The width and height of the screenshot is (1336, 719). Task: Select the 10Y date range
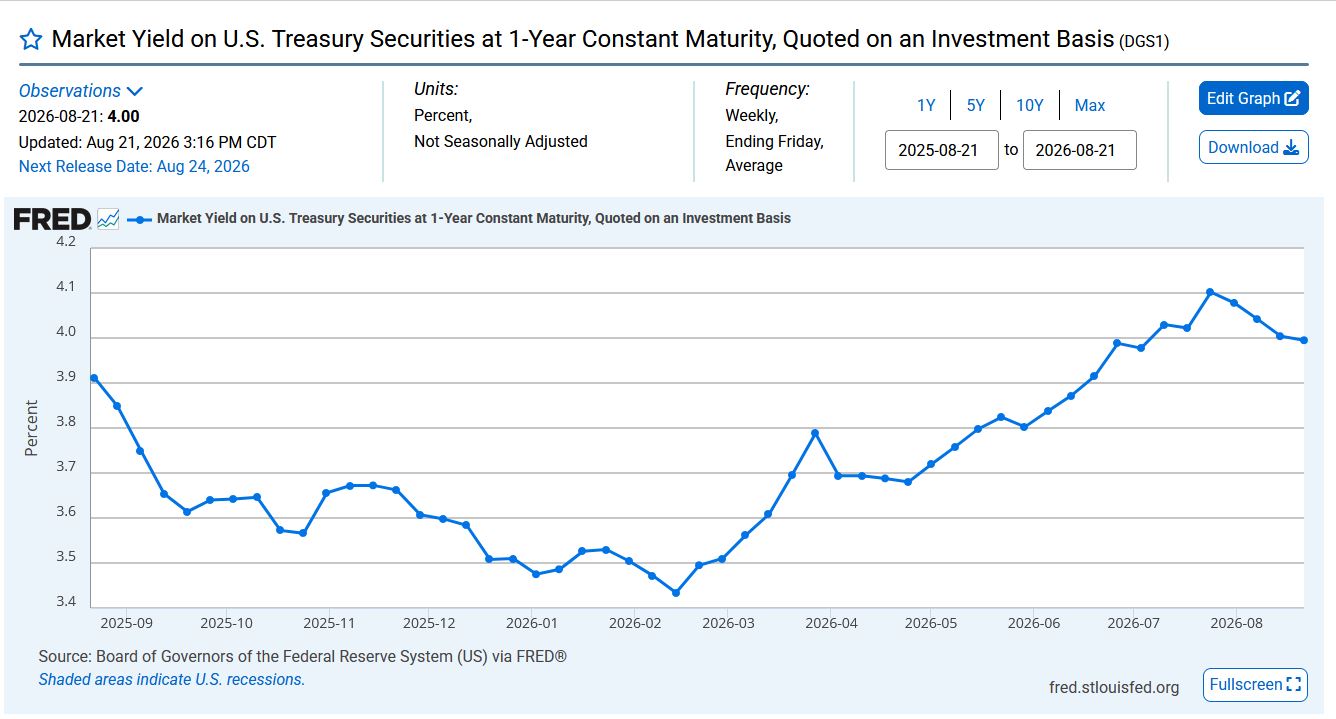(x=1030, y=105)
